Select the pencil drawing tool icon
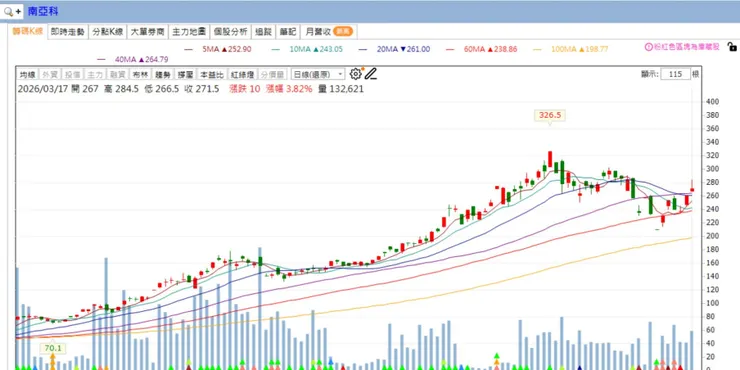This screenshot has height=370, width=740. click(370, 74)
